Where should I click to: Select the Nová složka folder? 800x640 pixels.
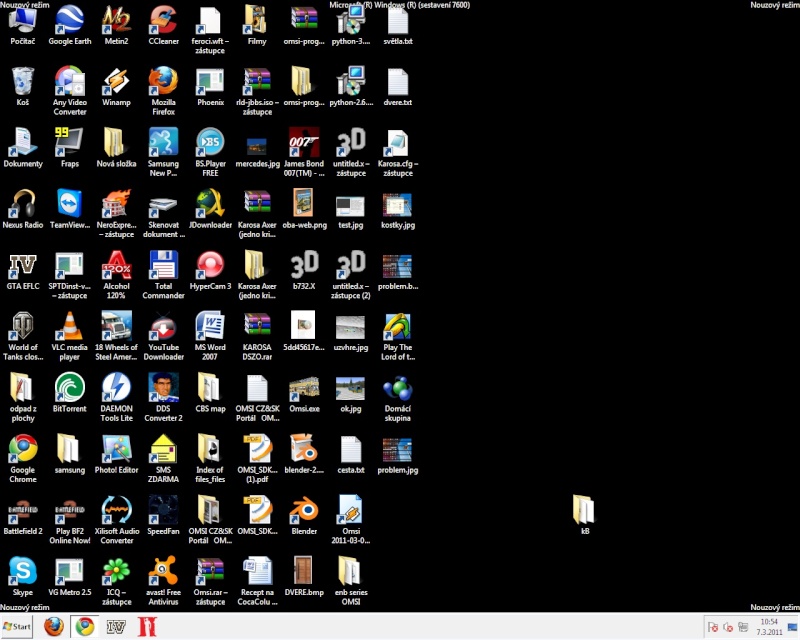pos(116,148)
